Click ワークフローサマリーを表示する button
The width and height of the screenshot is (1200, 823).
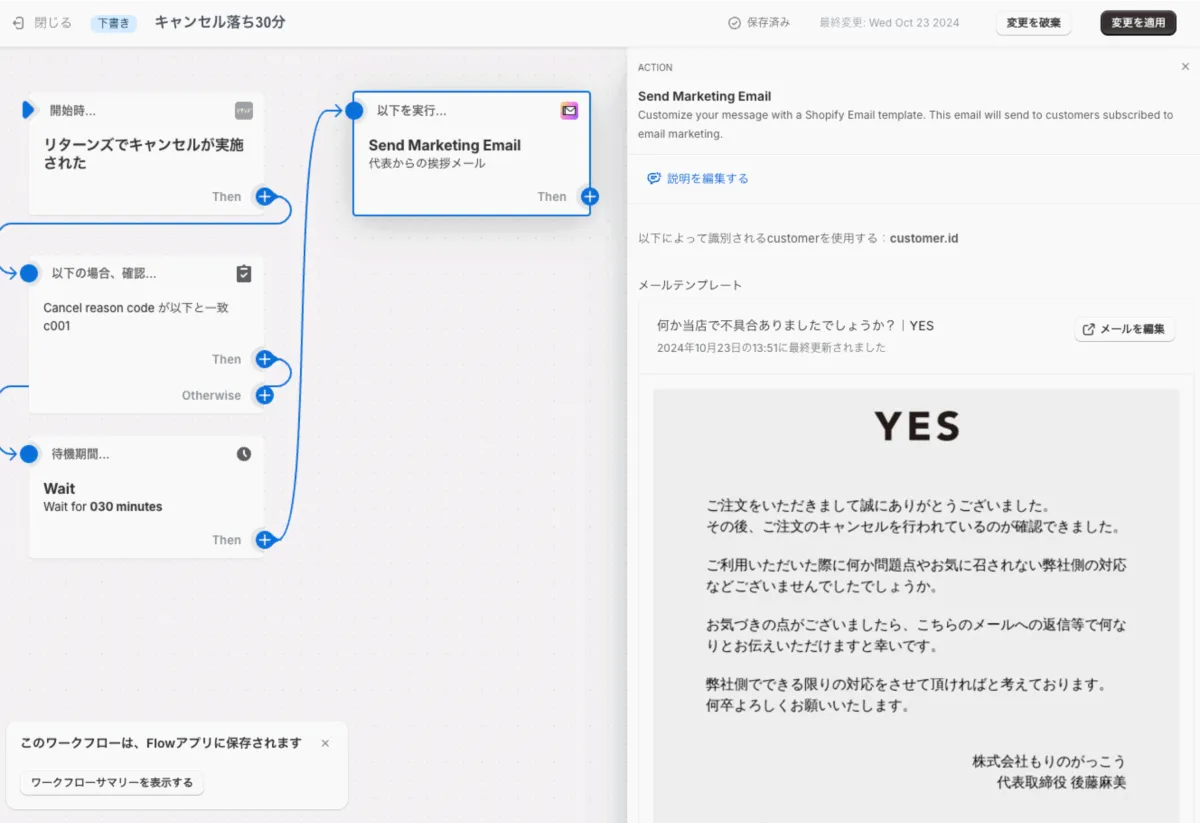110,783
